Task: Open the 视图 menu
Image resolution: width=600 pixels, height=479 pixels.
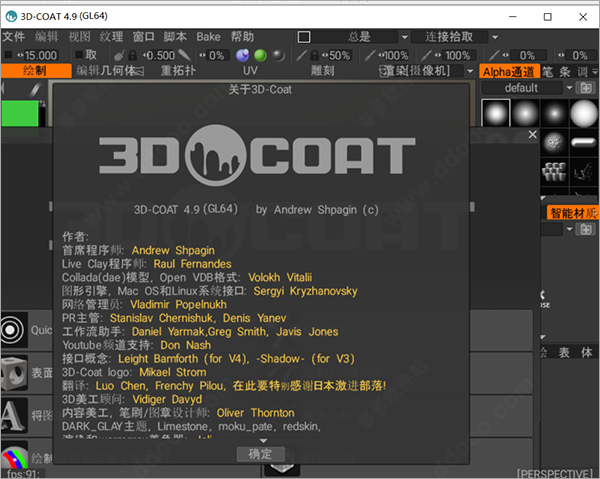Action: pos(79,37)
